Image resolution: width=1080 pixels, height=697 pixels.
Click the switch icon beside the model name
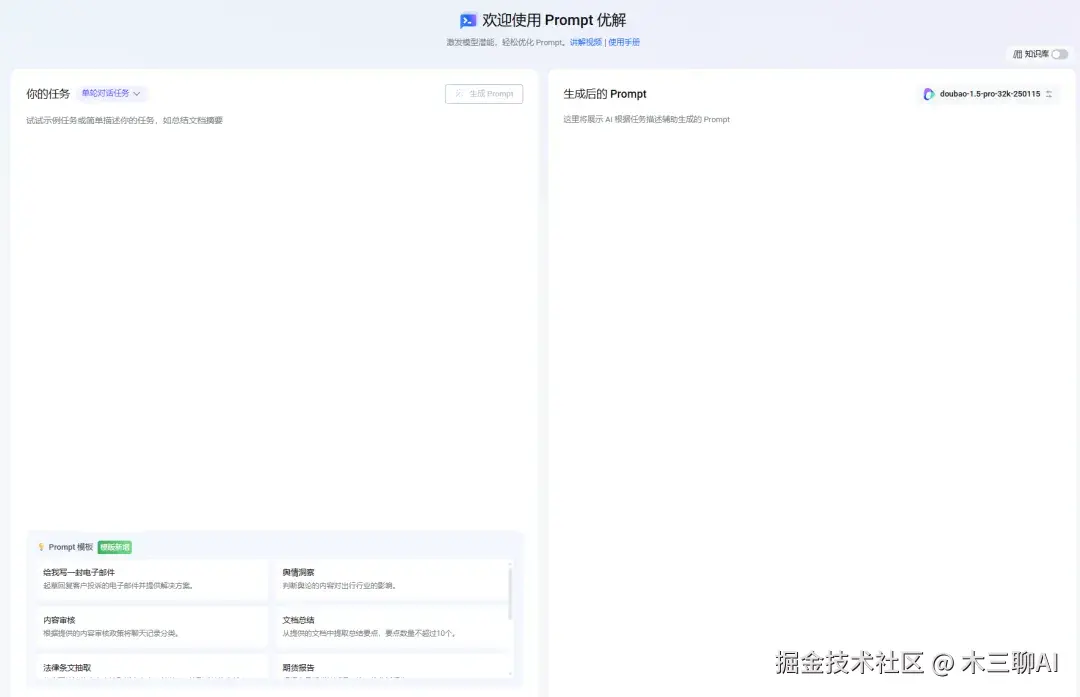click(1049, 94)
